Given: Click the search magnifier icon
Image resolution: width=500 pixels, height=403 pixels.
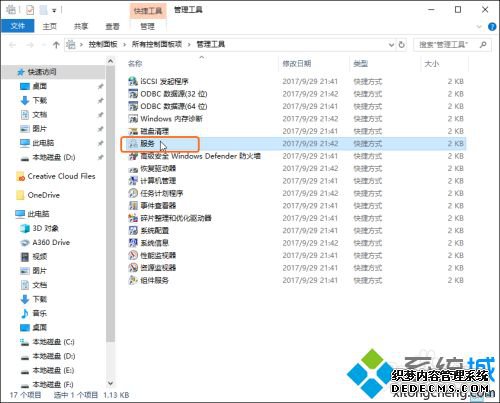Looking at the screenshot, I should 483,44.
